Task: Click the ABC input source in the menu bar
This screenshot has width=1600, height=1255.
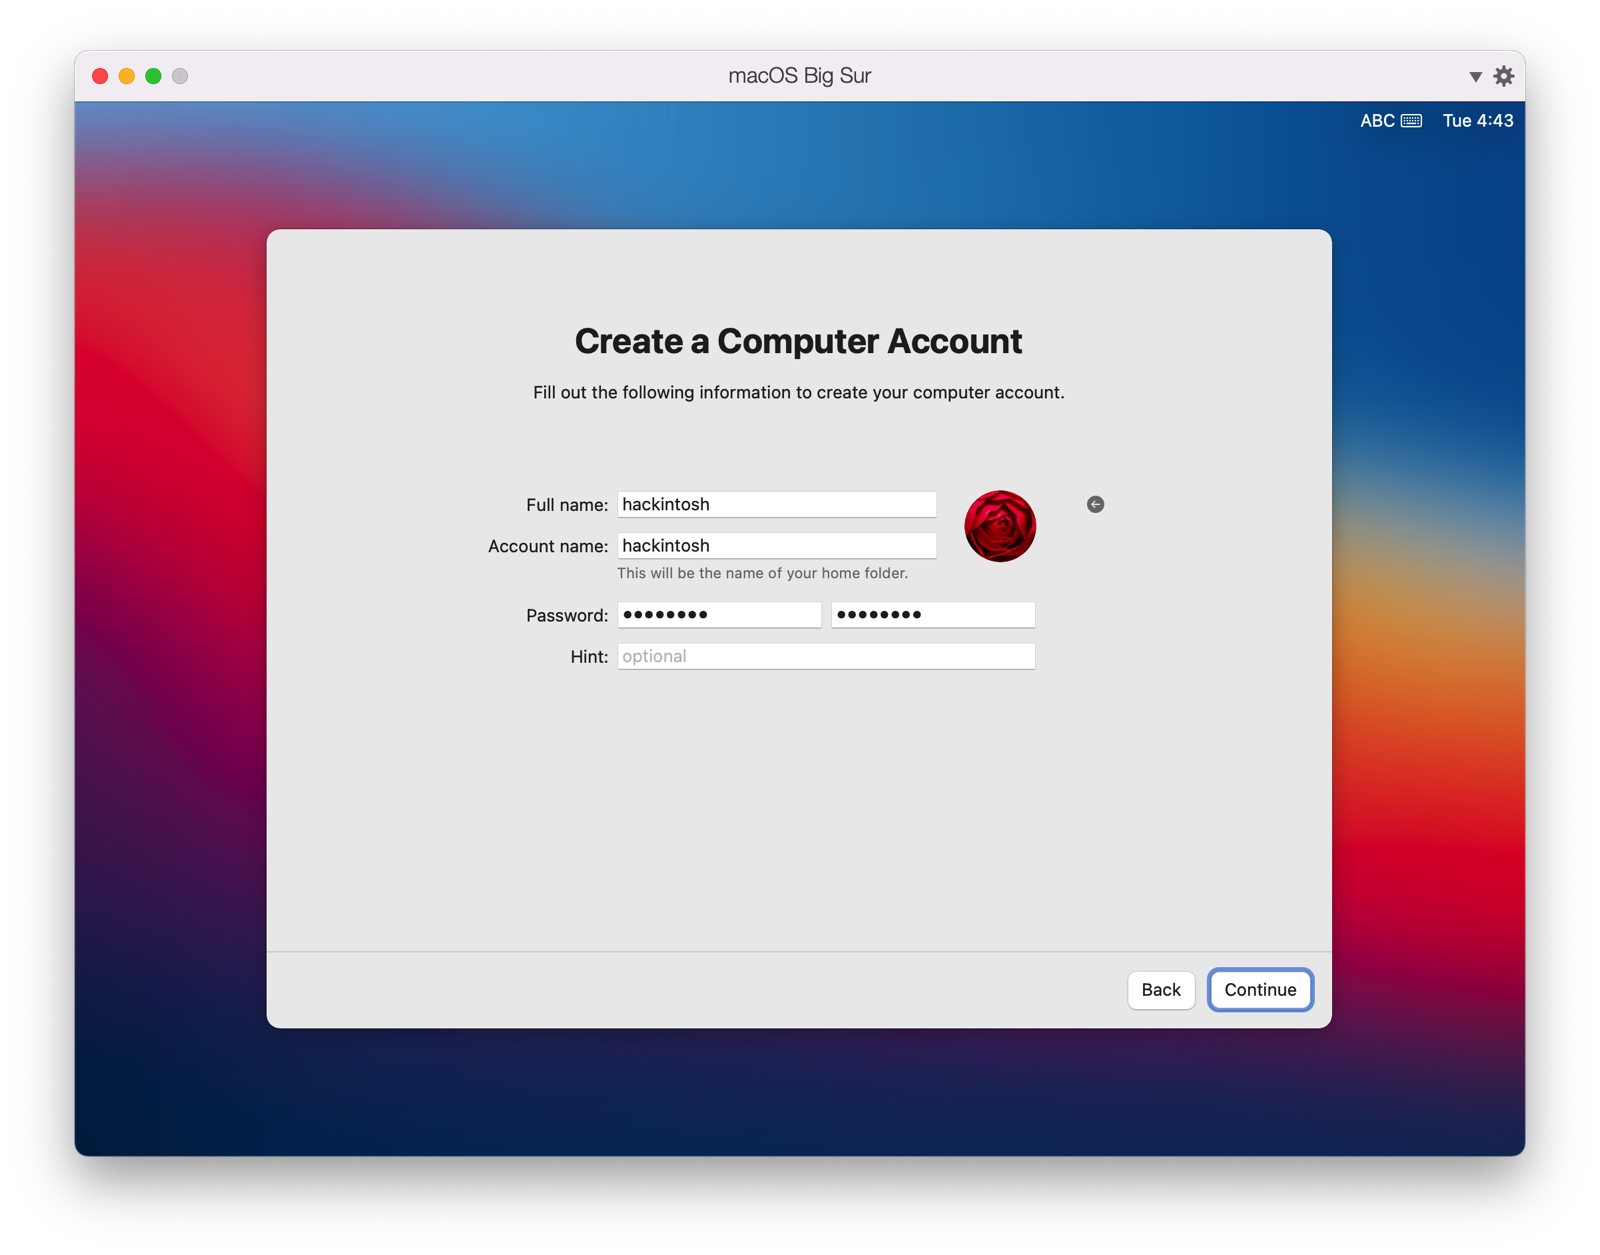Action: pos(1375,120)
